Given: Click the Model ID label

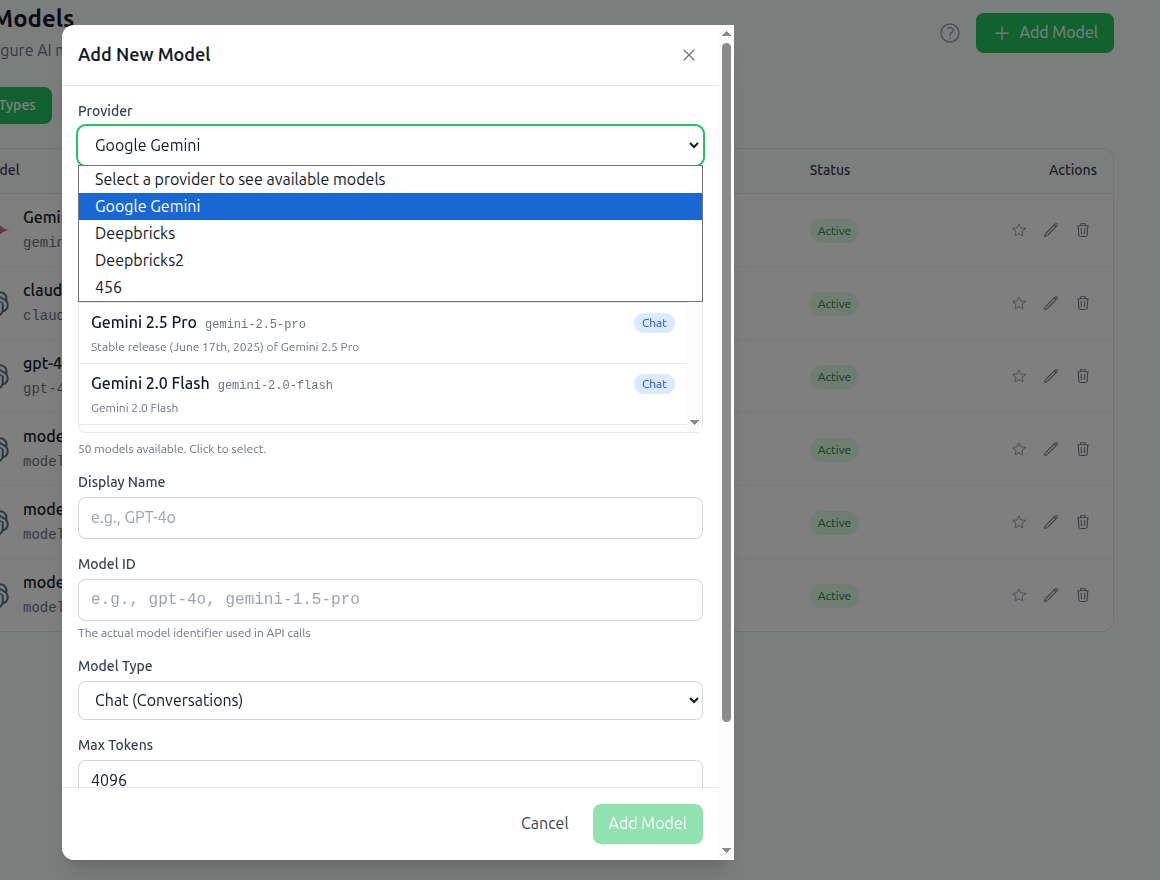Looking at the screenshot, I should [x=107, y=564].
